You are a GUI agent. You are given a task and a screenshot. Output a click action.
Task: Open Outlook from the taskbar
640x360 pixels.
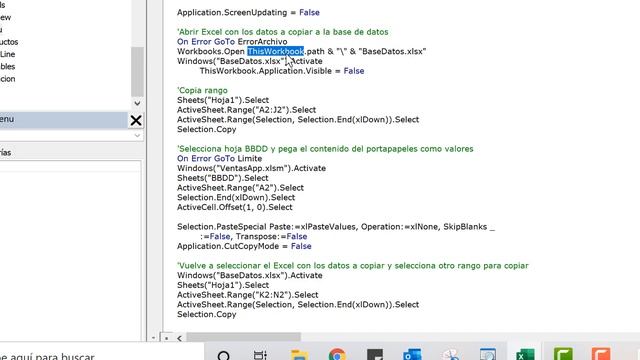(x=412, y=354)
